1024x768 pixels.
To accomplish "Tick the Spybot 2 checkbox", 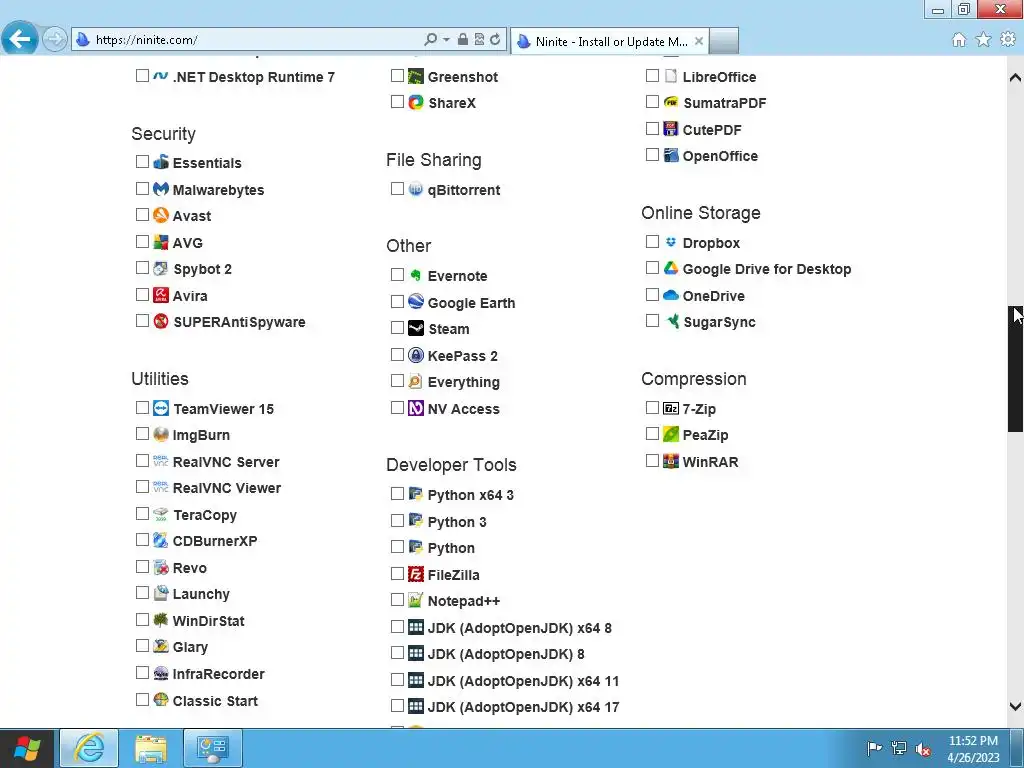I will [x=142, y=268].
